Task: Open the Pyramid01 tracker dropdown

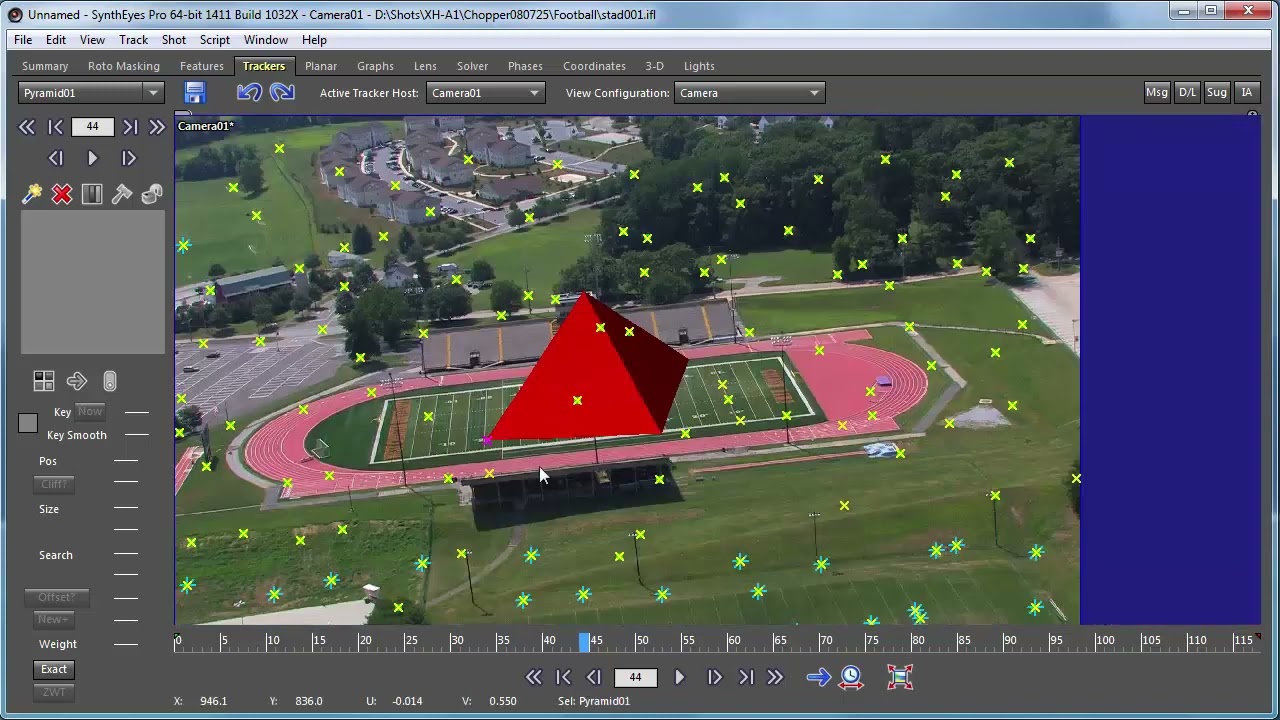Action: coord(91,93)
